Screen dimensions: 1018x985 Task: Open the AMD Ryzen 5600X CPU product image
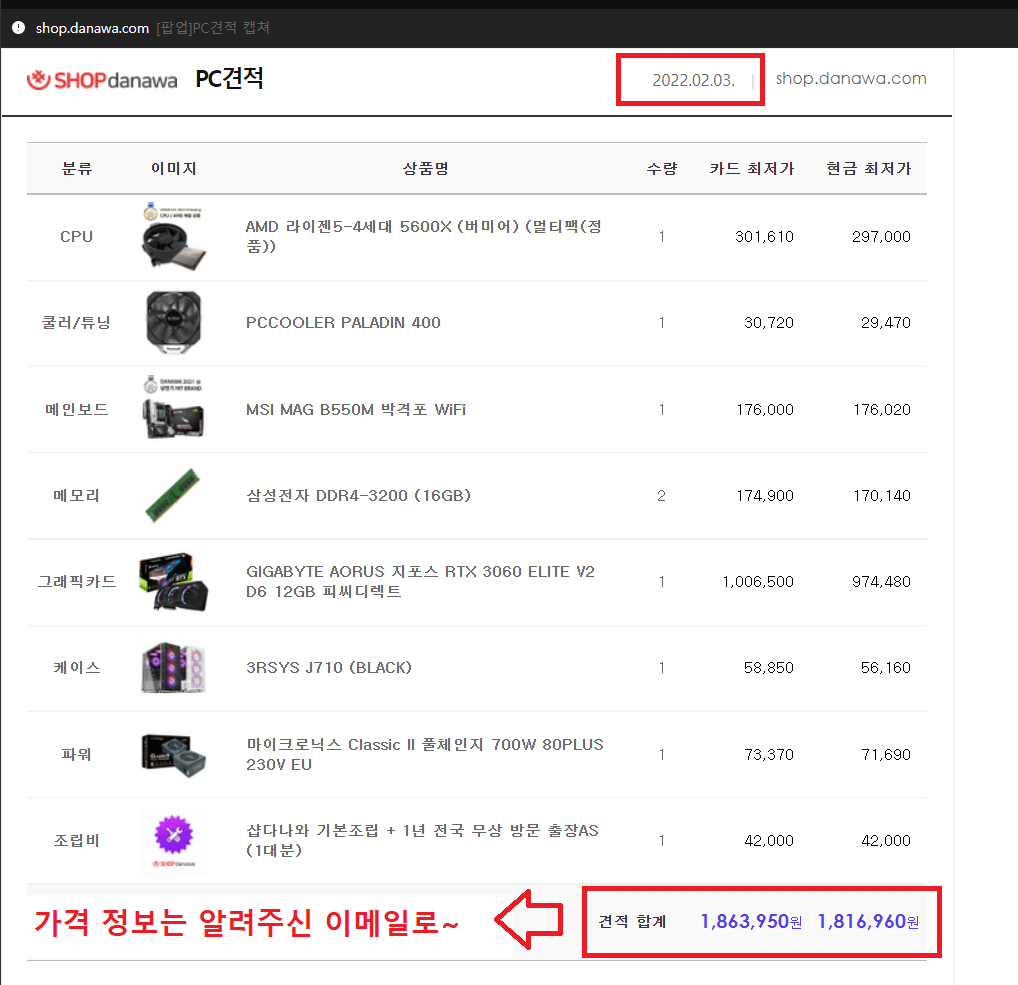point(173,237)
